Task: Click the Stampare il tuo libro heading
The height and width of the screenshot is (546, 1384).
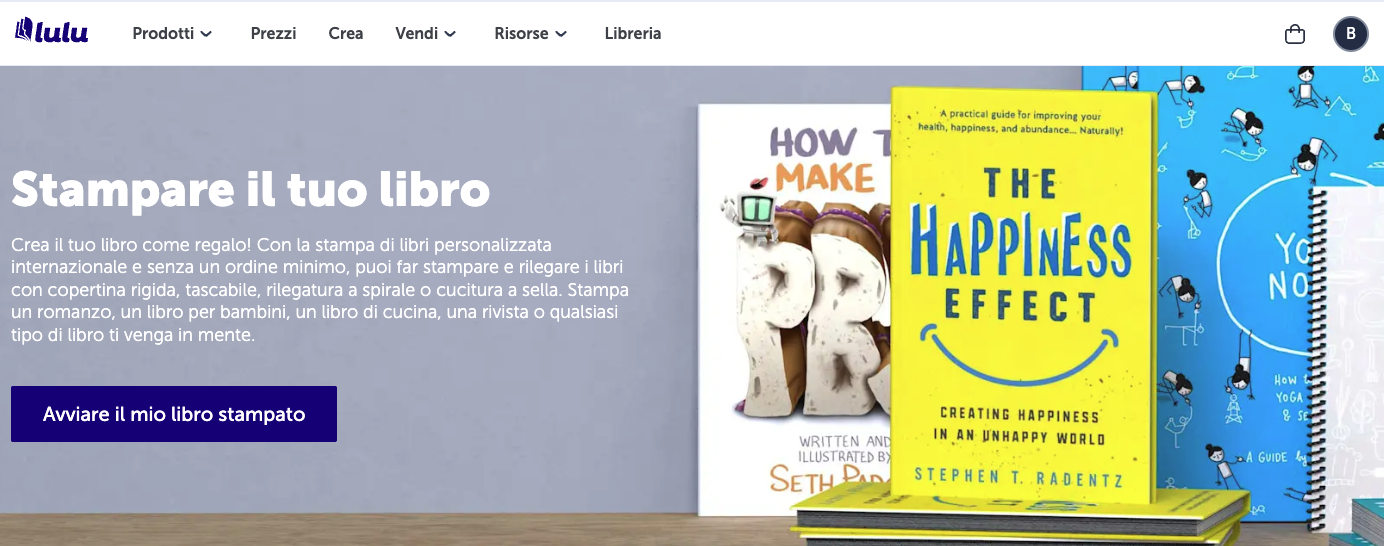Action: [x=251, y=189]
